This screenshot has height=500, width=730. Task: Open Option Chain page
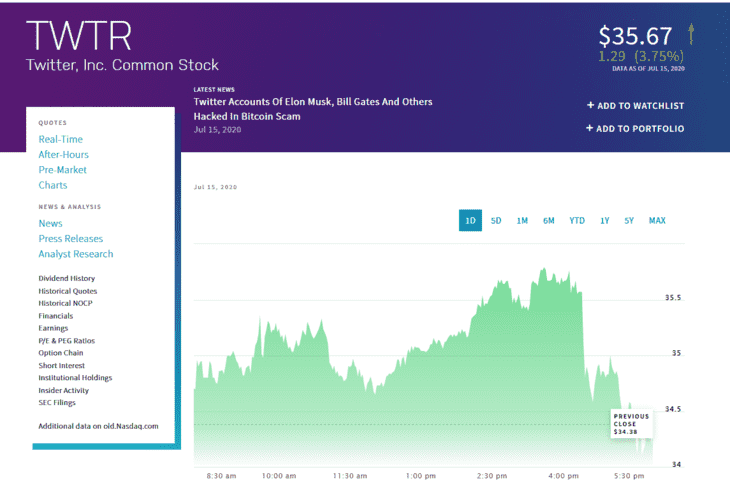[x=61, y=353]
